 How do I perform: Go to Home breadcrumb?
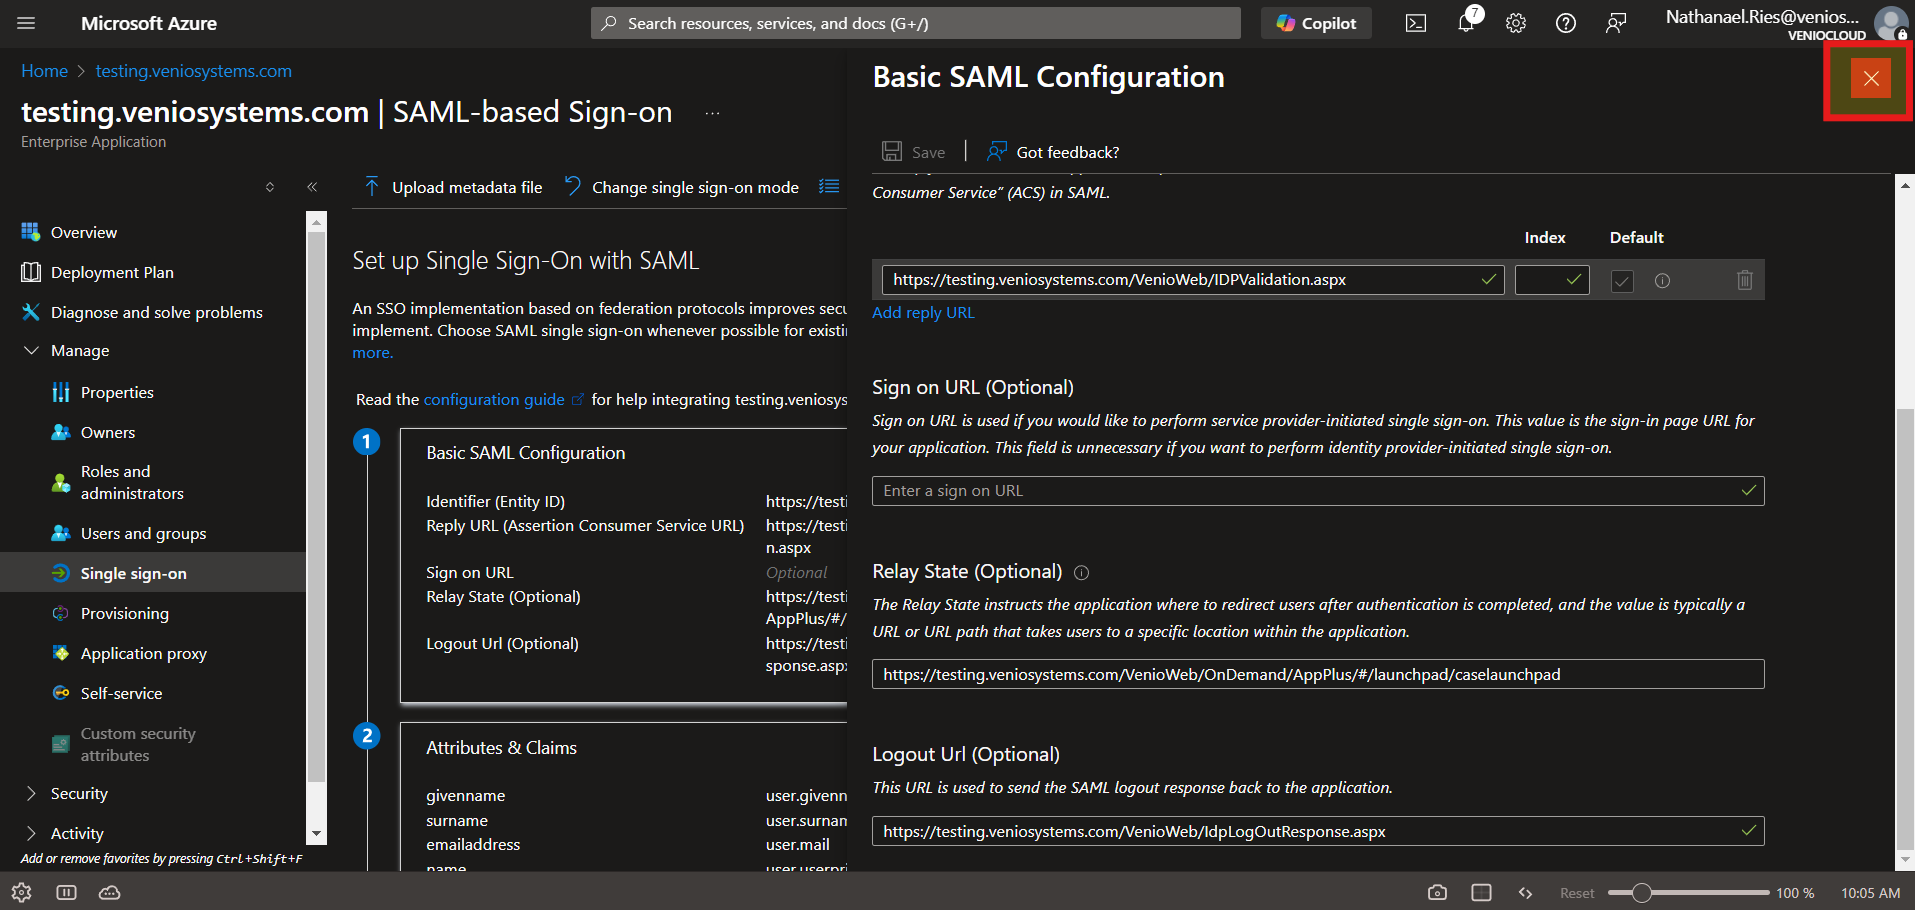pyautogui.click(x=45, y=71)
